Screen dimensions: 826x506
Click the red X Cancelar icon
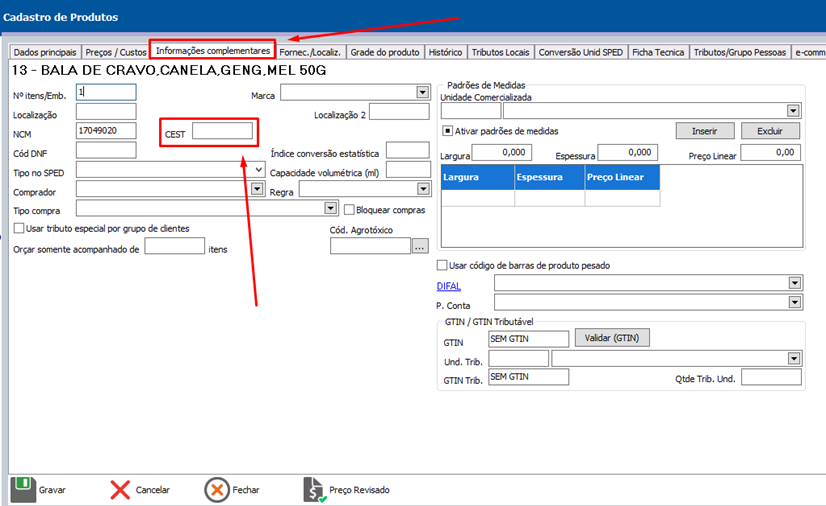pyautogui.click(x=120, y=489)
